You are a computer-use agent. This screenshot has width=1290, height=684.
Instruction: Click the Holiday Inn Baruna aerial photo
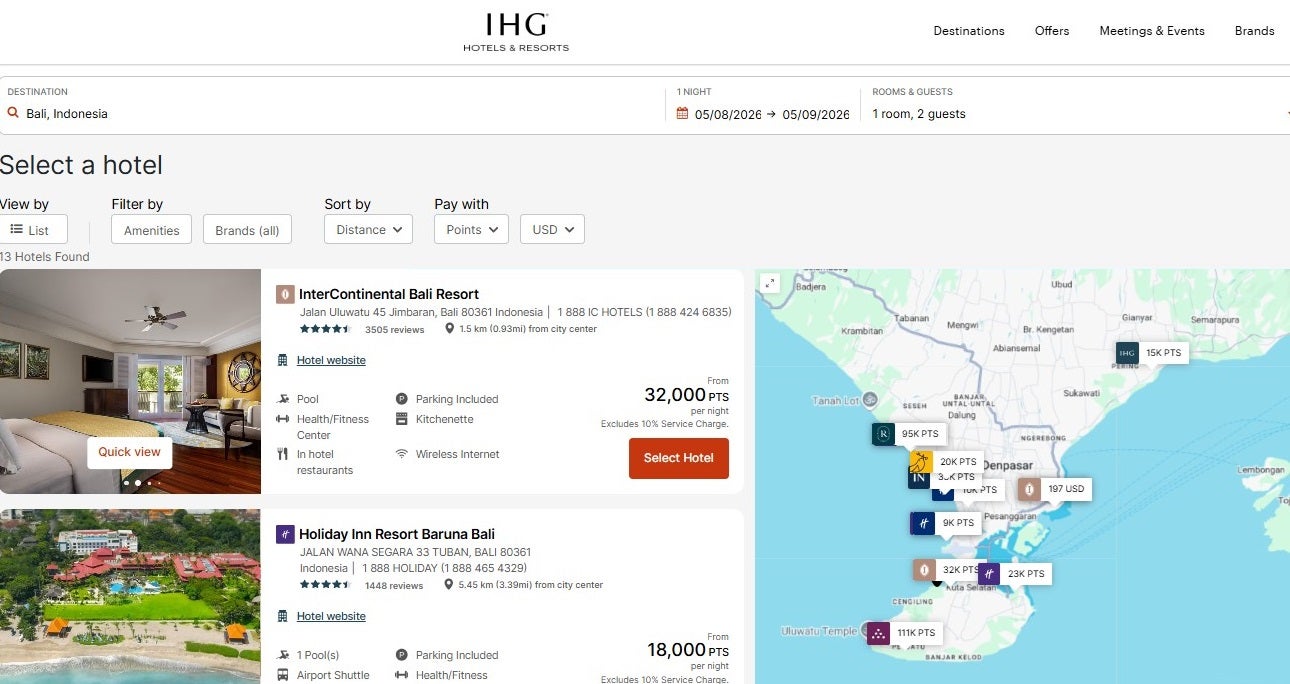[130, 596]
